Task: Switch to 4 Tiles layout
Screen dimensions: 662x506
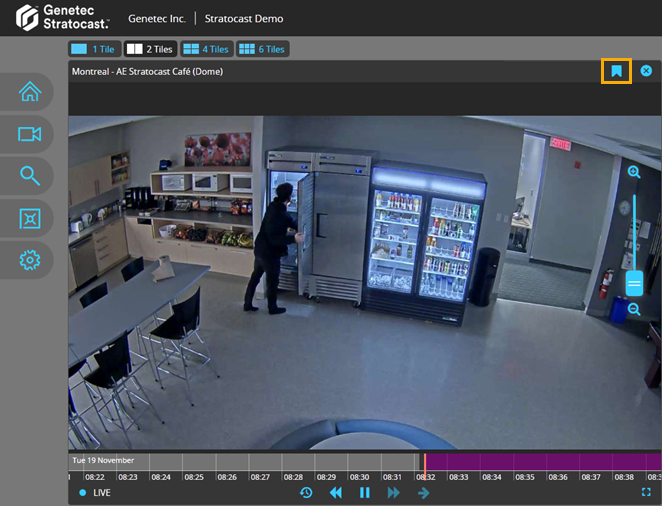Action: coord(206,49)
